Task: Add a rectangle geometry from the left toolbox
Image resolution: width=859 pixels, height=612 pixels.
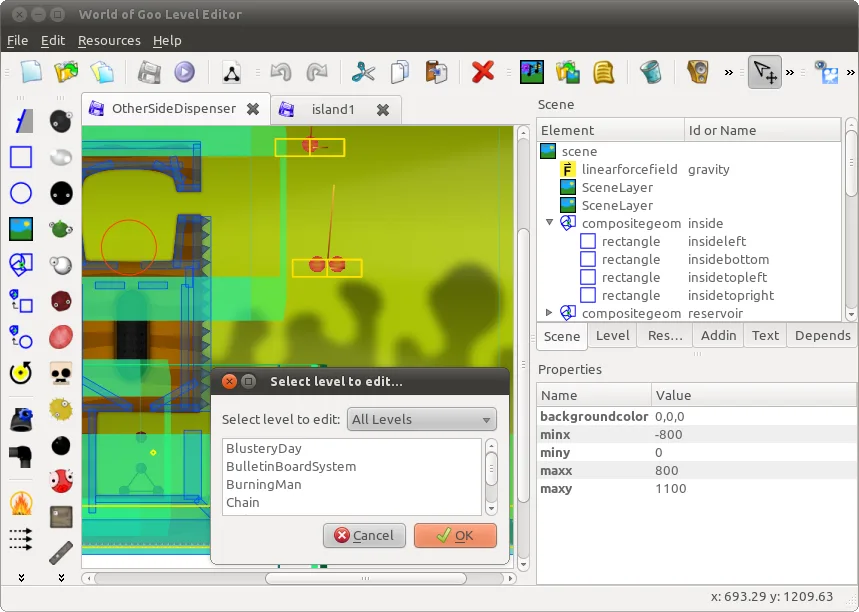Action: 21,157
